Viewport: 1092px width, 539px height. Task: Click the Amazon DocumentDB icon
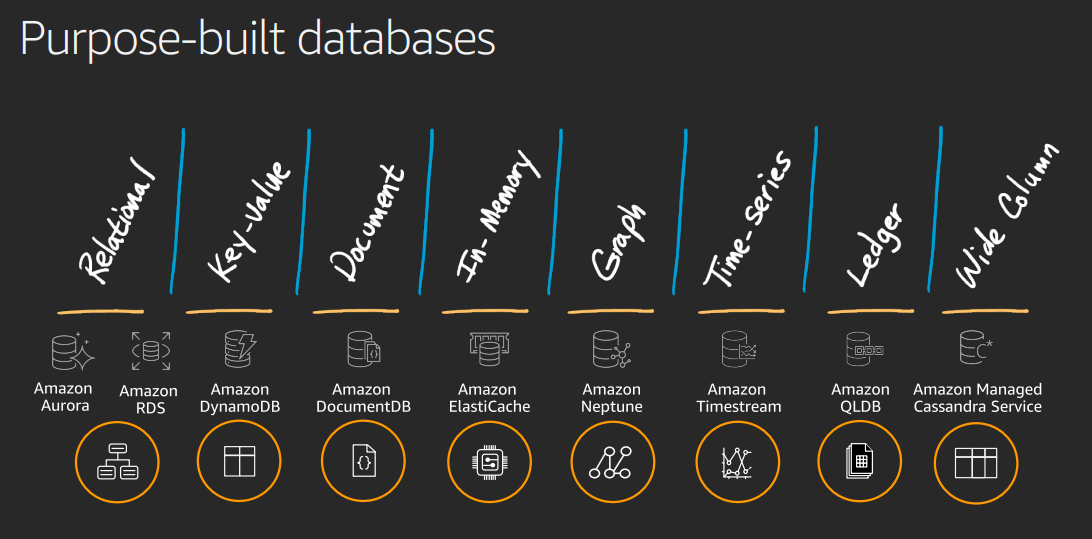[x=361, y=350]
